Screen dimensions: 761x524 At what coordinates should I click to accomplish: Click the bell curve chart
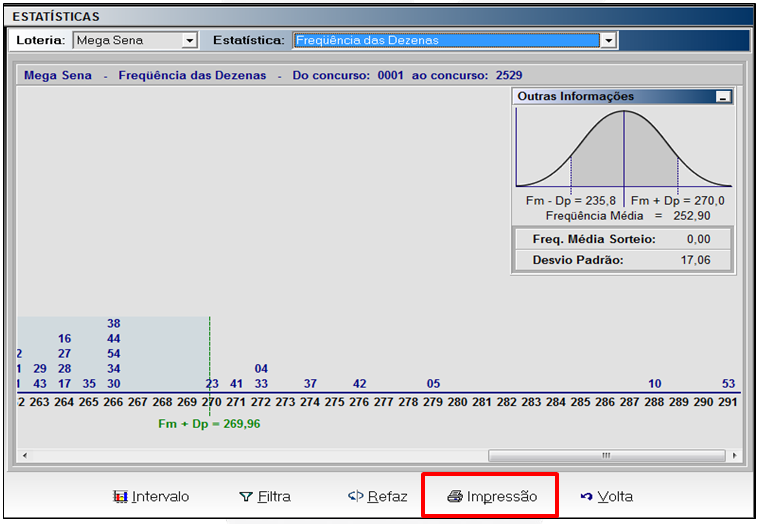coord(624,148)
